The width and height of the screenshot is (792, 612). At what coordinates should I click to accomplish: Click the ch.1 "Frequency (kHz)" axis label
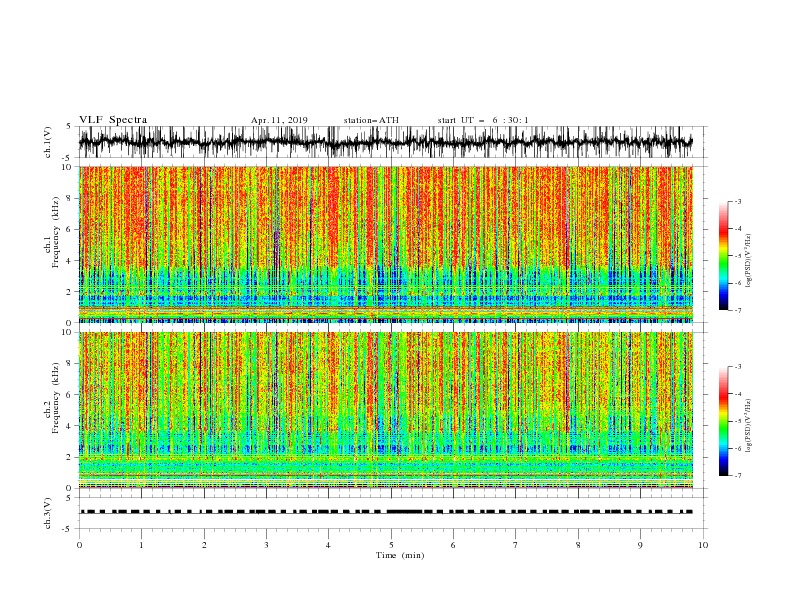coord(56,230)
